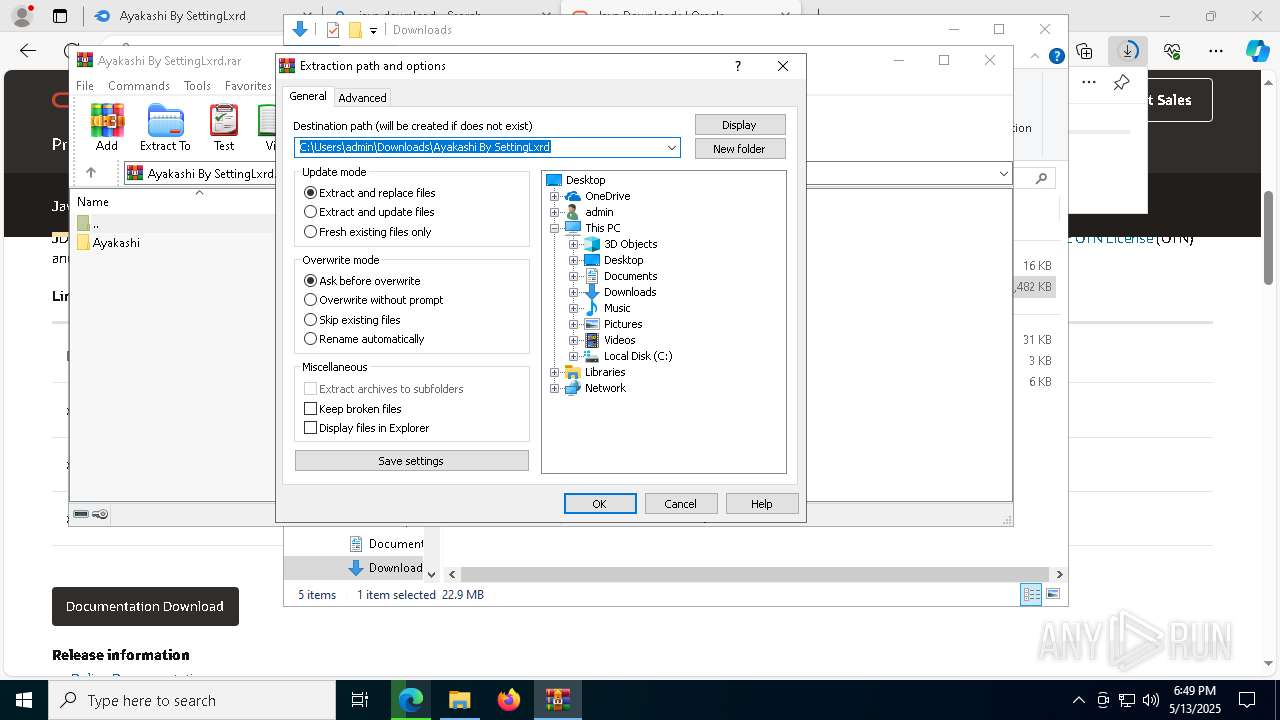The image size is (1280, 720).
Task: Select Rename automatically option
Action: click(364, 339)
